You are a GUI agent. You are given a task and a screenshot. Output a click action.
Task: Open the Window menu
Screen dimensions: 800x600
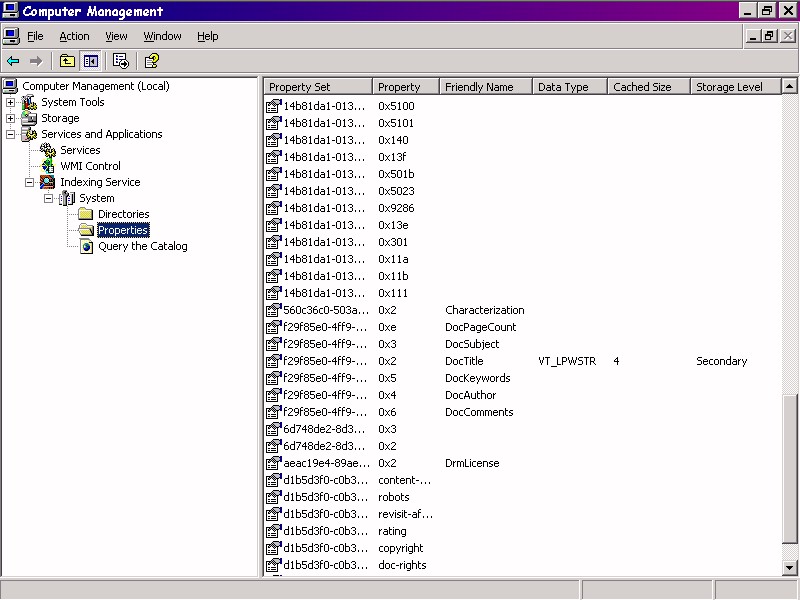[x=162, y=36]
